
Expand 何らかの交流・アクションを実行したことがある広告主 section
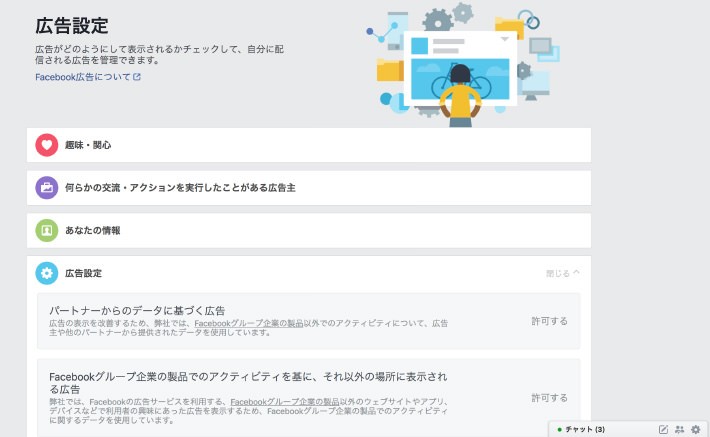tap(309, 187)
